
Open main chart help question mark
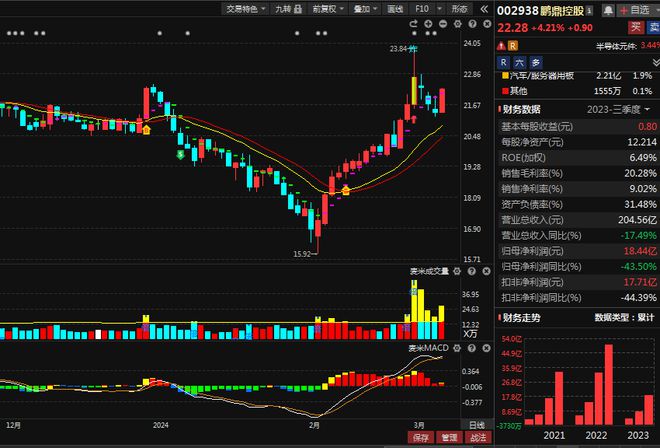[x=472, y=24]
